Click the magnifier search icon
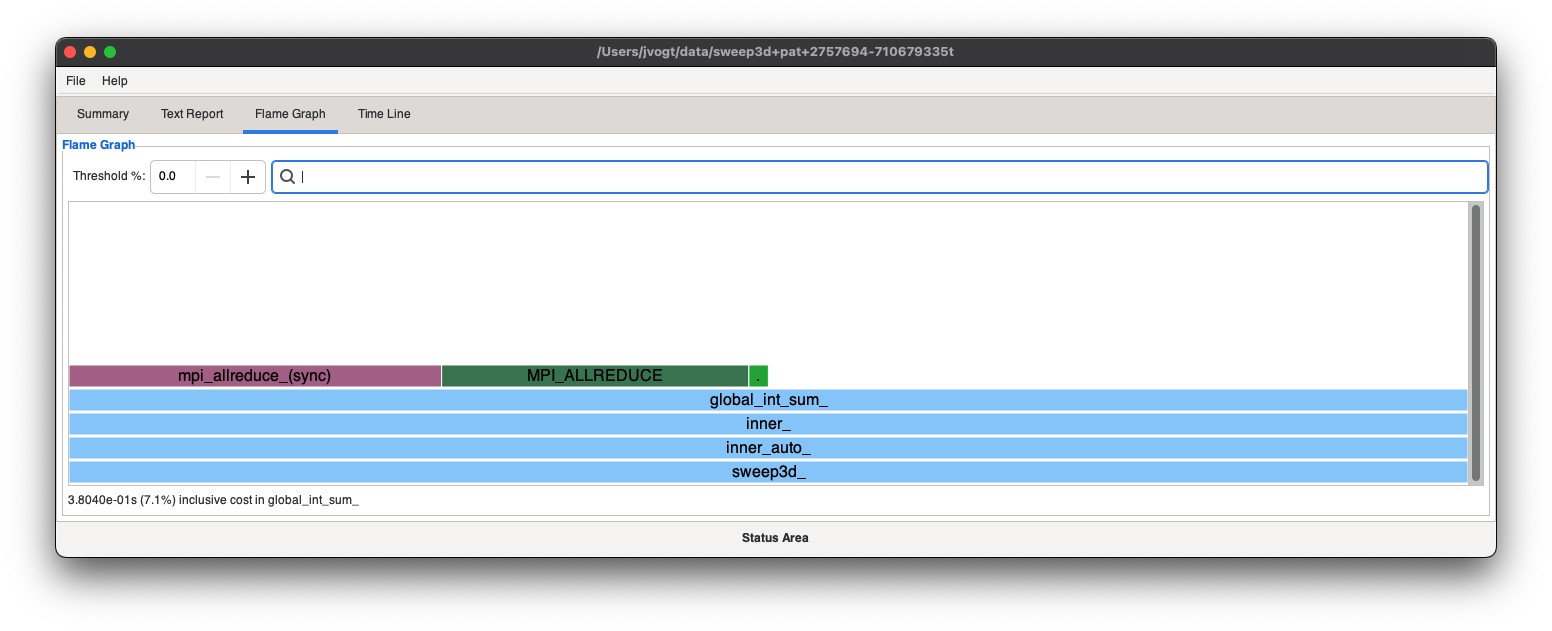 [287, 177]
